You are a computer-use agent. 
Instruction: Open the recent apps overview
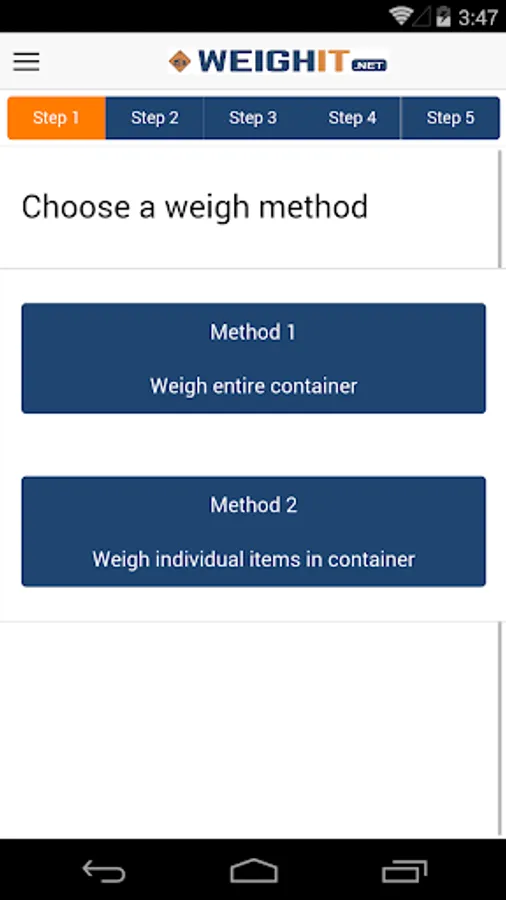[x=404, y=871]
